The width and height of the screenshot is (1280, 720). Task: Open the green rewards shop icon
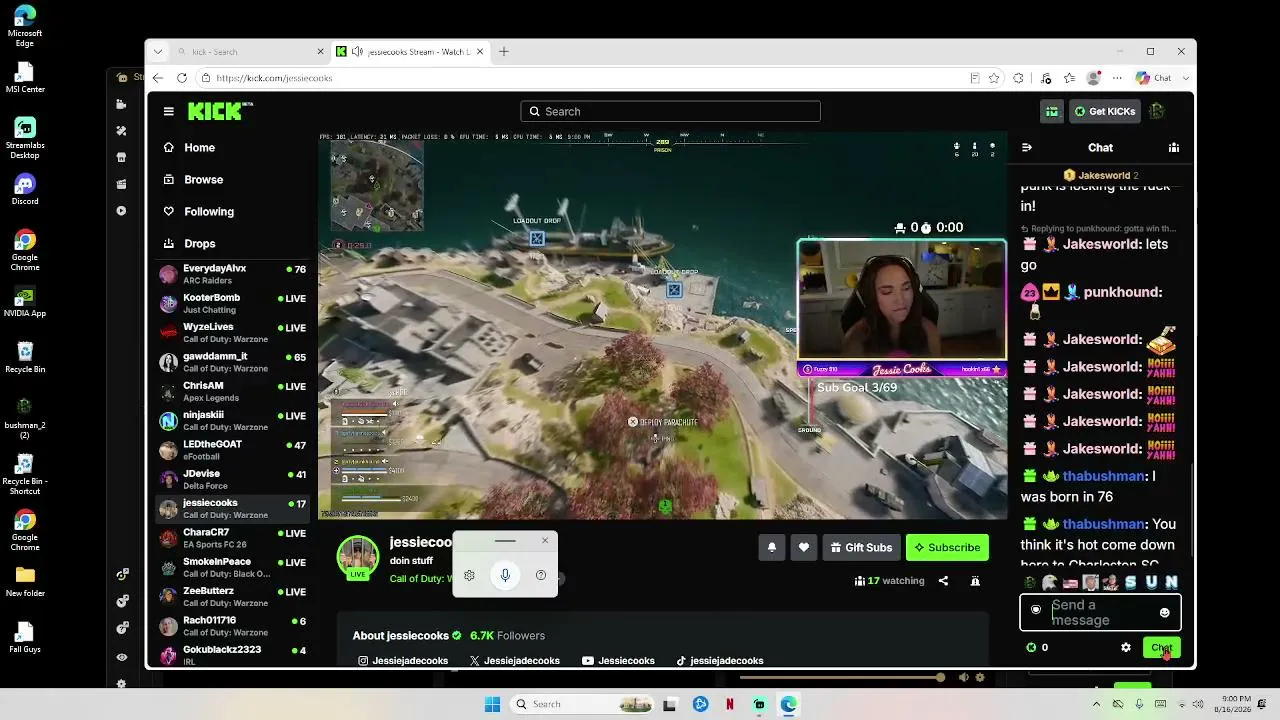click(1052, 111)
